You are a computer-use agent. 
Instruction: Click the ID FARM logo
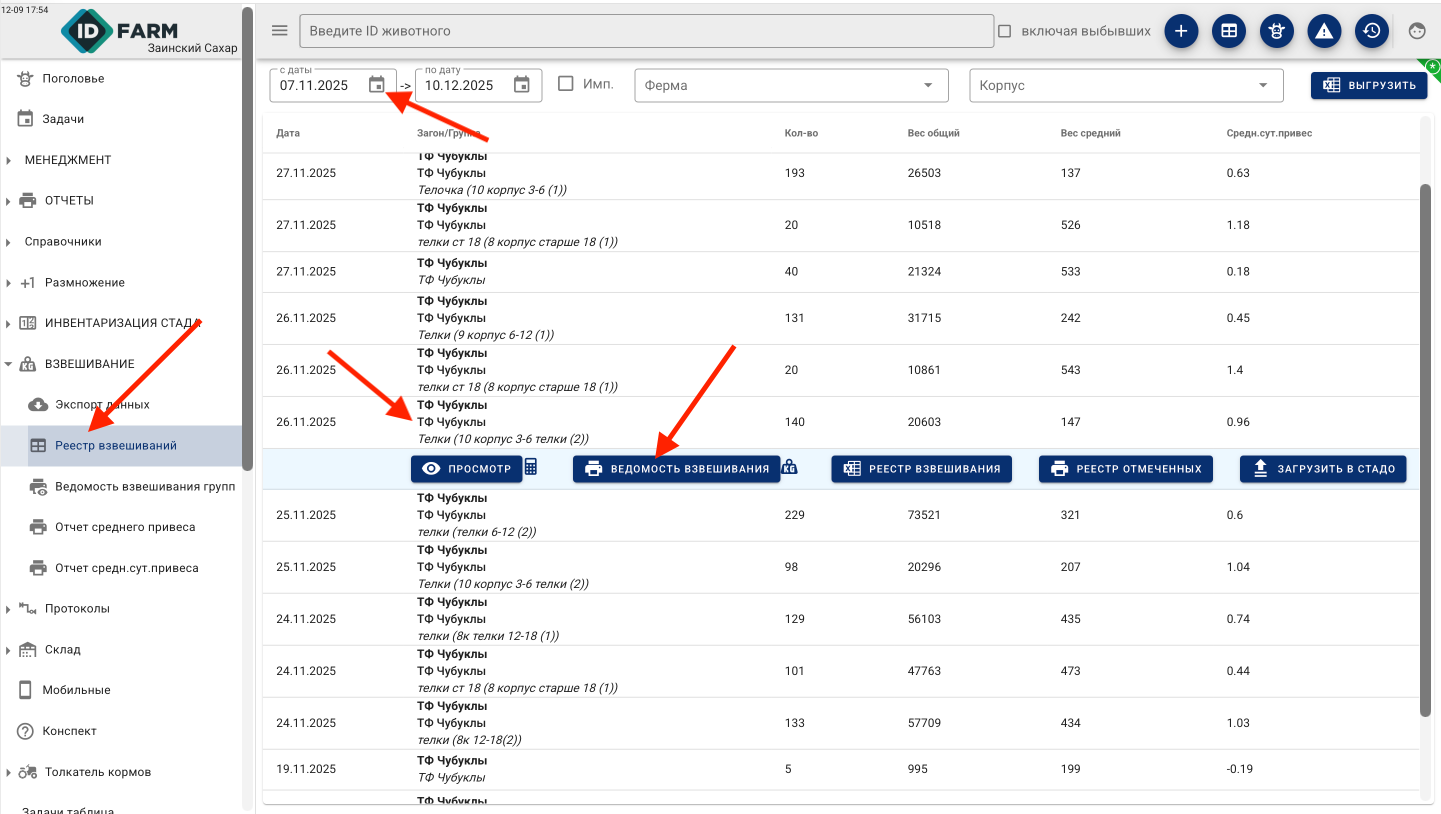(120, 32)
